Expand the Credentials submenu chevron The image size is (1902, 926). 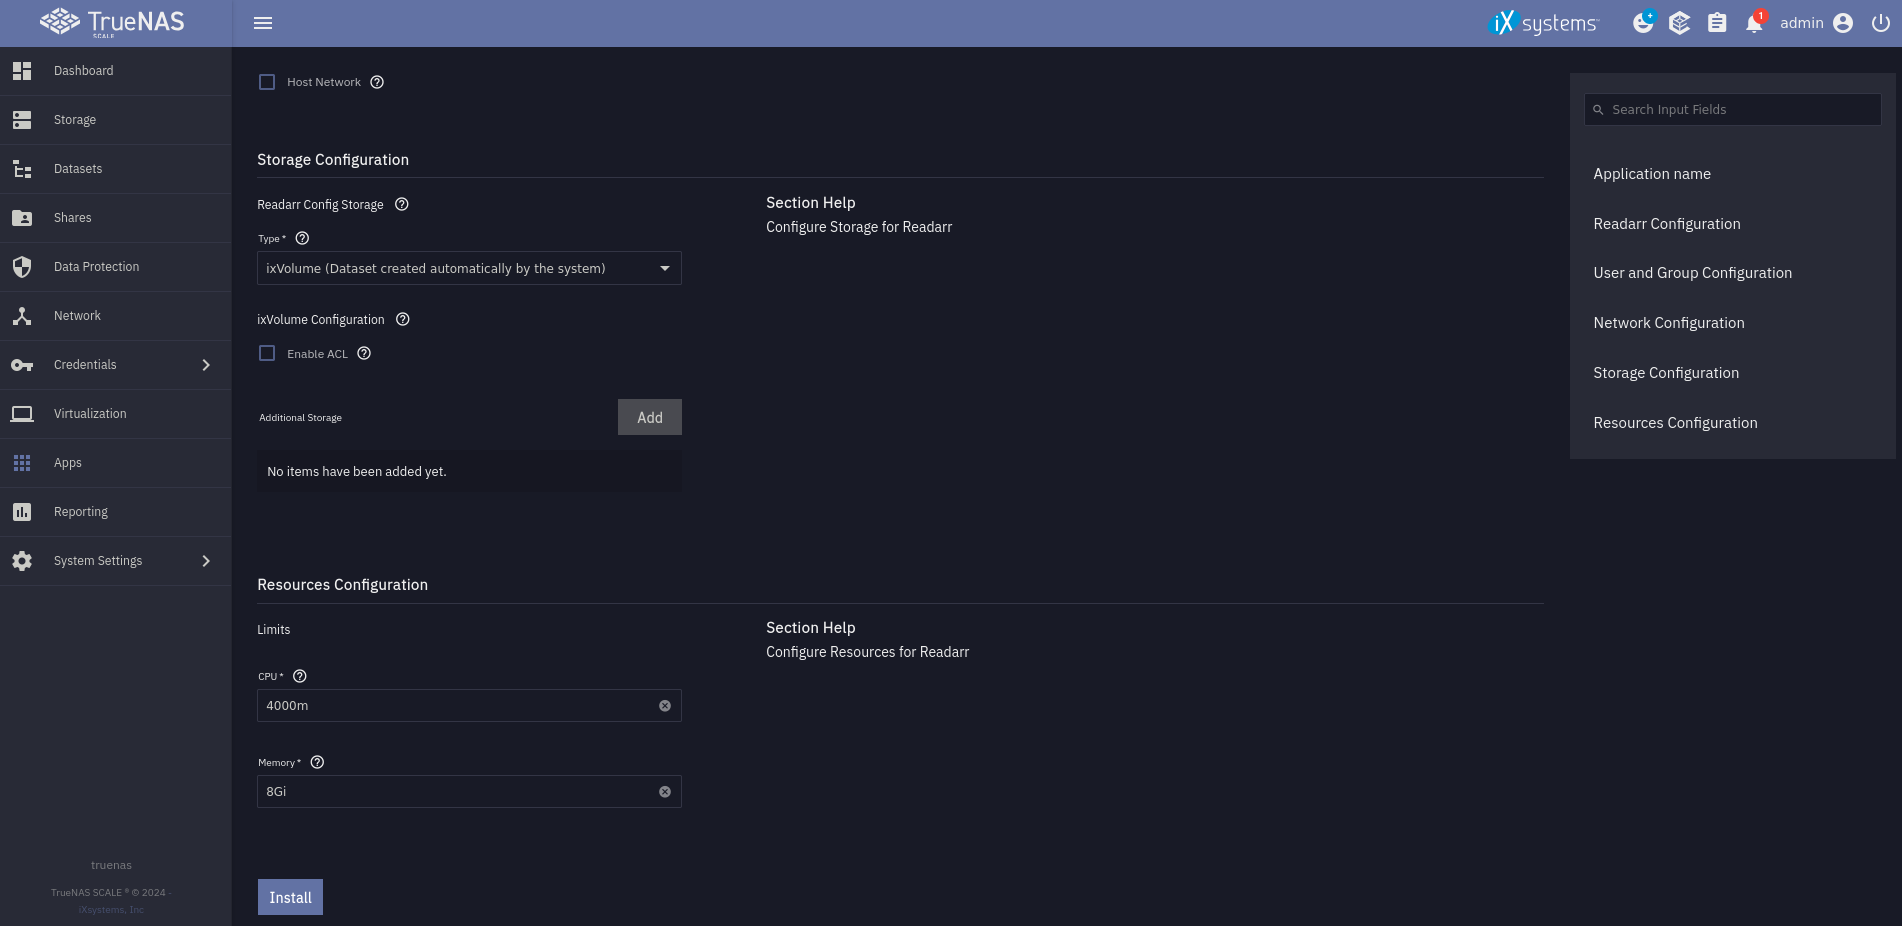(206, 365)
